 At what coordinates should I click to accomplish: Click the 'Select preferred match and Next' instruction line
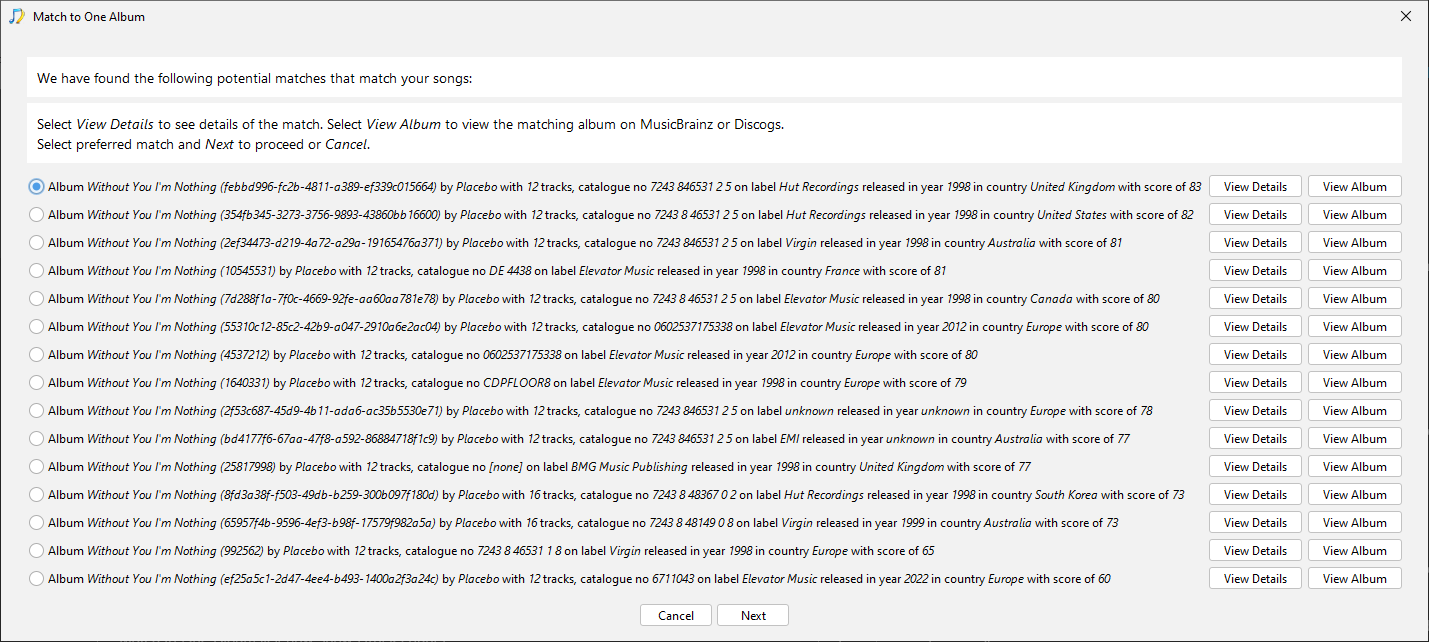[x=203, y=144]
